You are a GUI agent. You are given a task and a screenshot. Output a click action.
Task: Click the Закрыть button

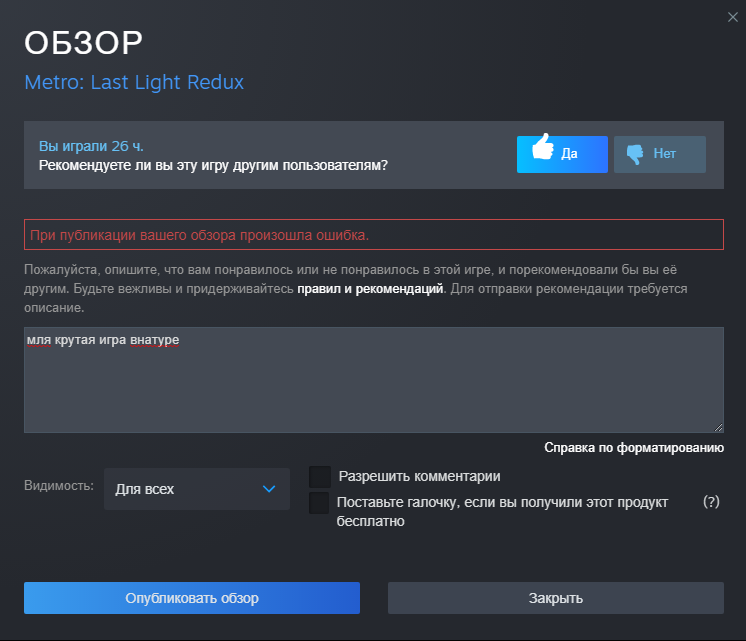point(556,598)
